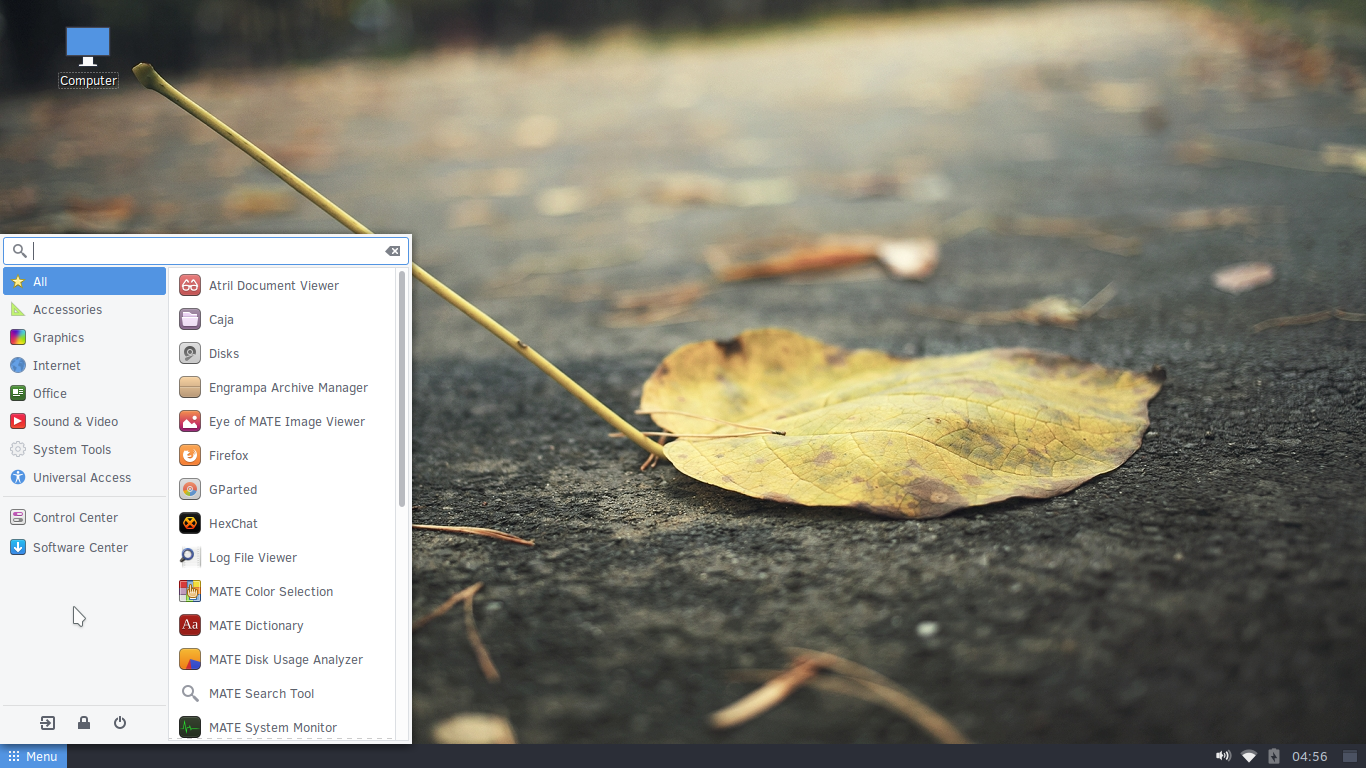Open Software Center
Screen dimensions: 1366x768
pos(84,547)
